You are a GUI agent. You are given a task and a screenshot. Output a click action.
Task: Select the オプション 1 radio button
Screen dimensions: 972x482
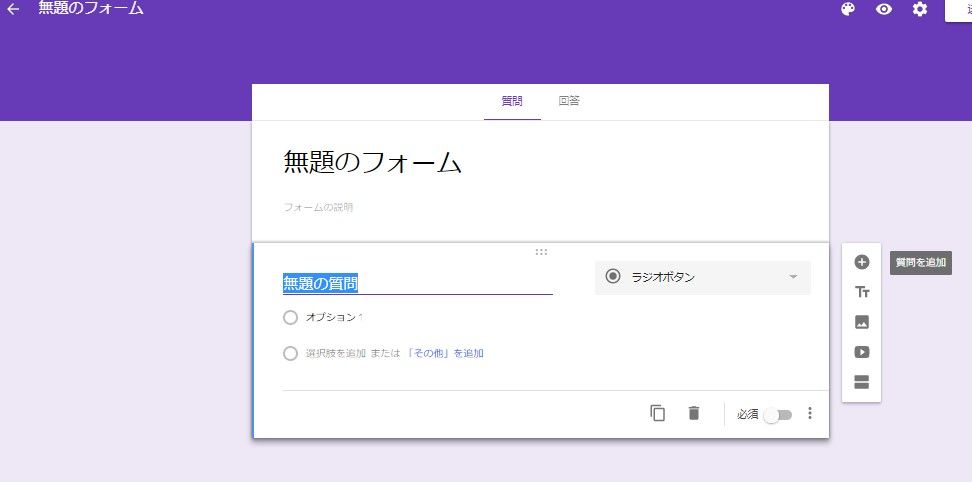[290, 317]
